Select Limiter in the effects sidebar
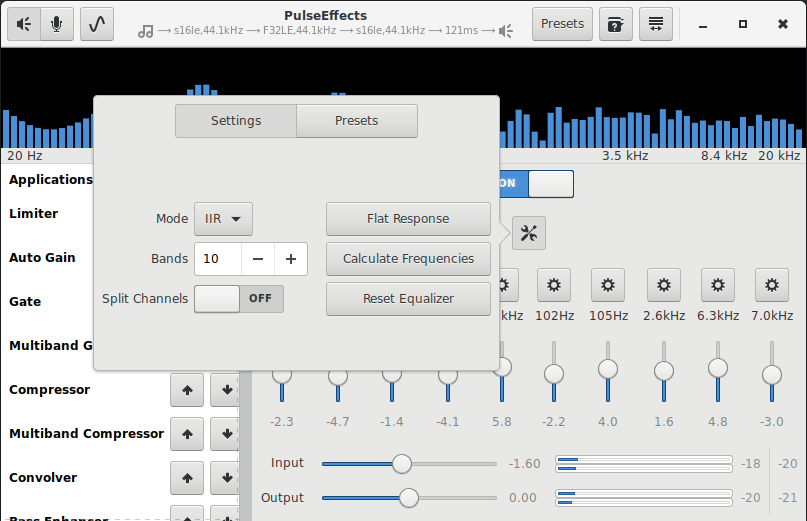This screenshot has width=807, height=521. click(x=33, y=214)
